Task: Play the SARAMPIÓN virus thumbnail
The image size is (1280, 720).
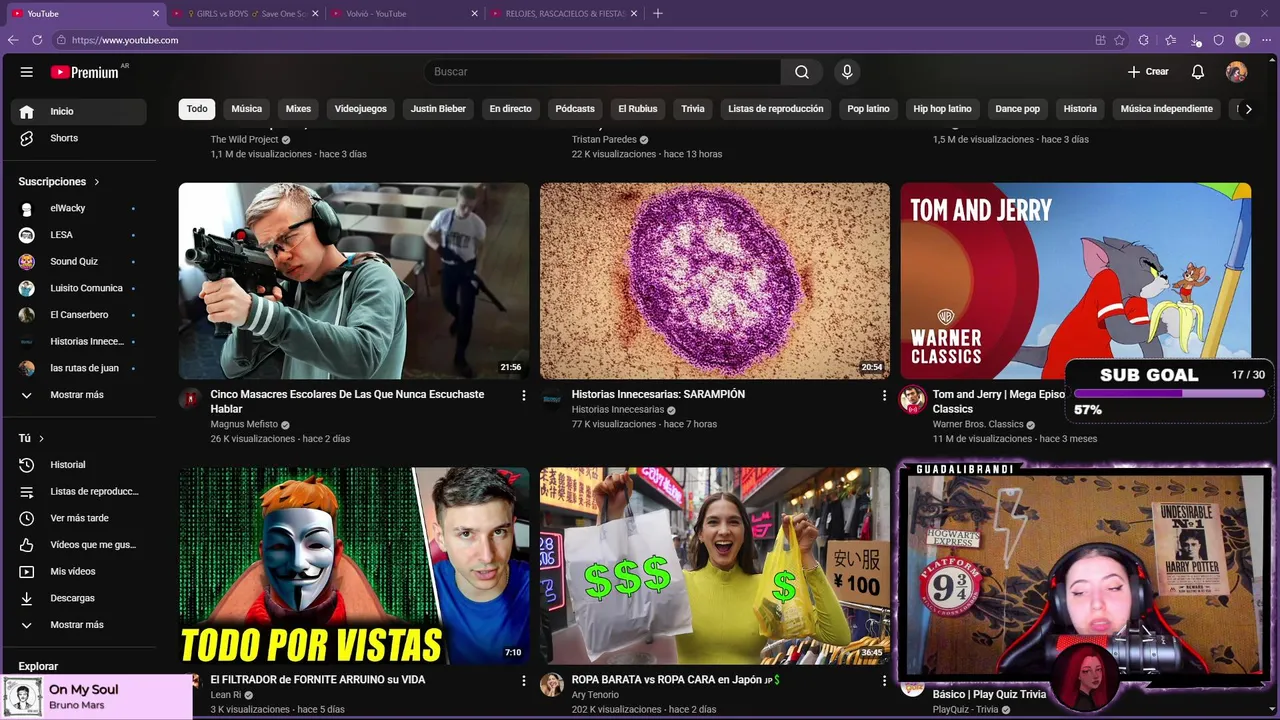Action: coord(715,281)
